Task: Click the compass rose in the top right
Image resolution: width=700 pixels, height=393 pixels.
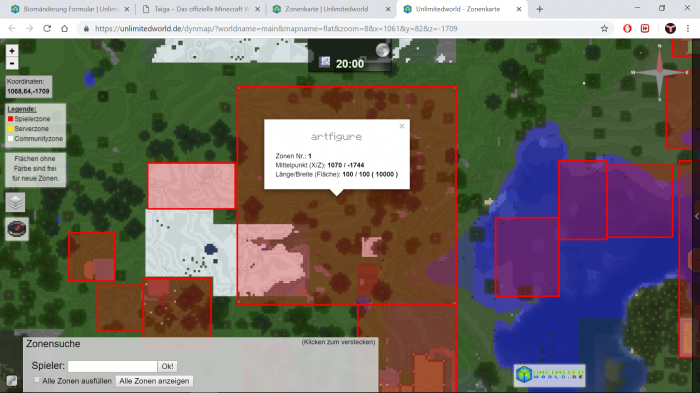Action: [x=659, y=73]
